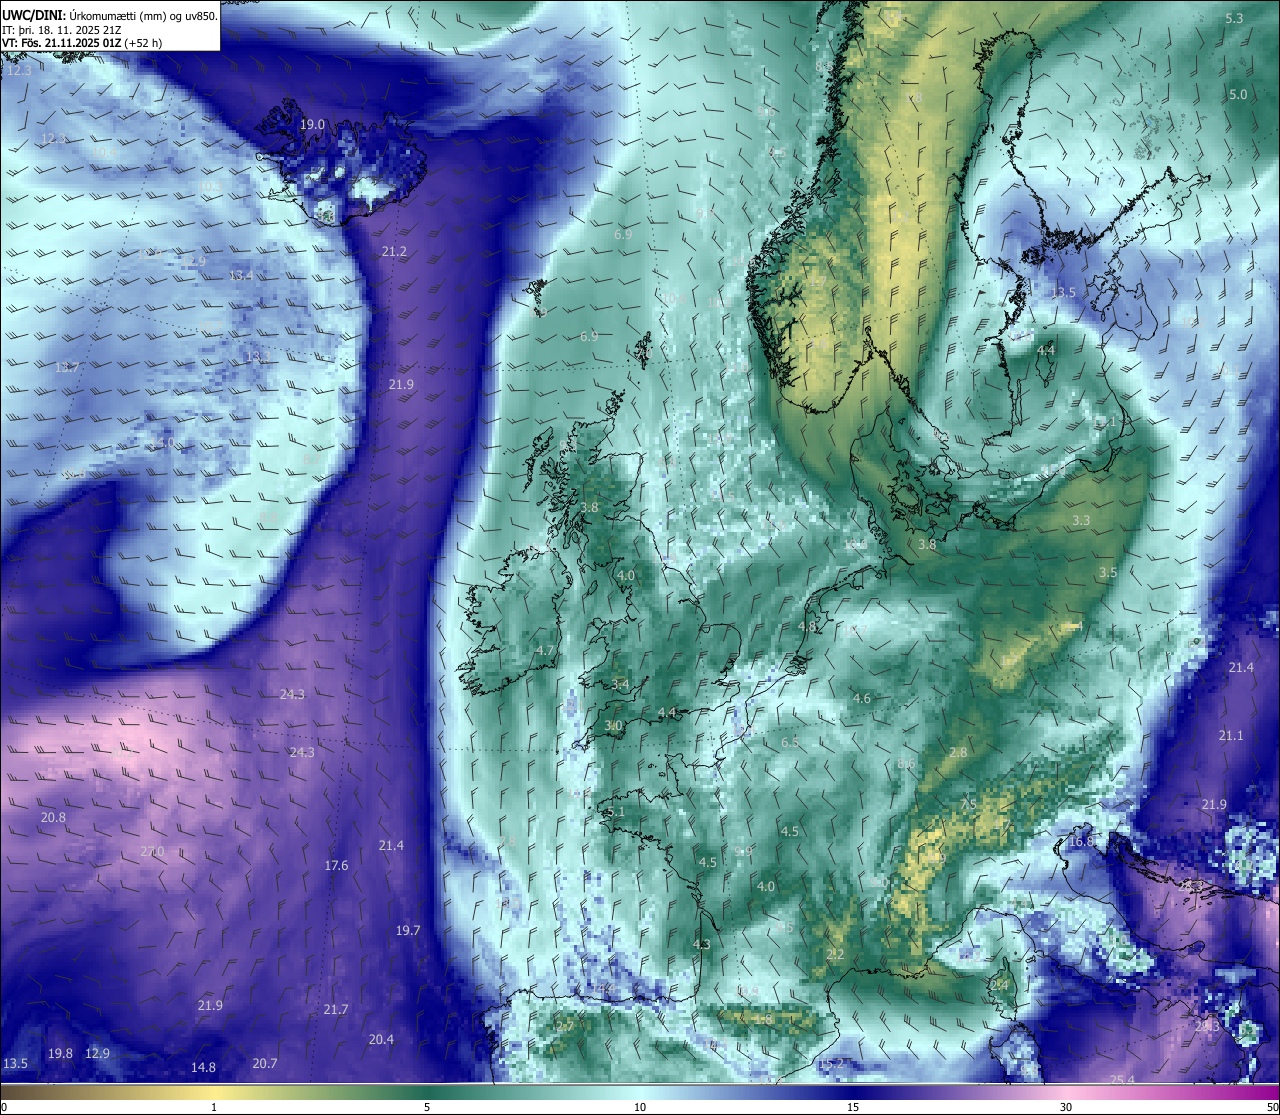Click the 19.7 value on the map
Image resolution: width=1280 pixels, height=1115 pixels.
(x=408, y=930)
